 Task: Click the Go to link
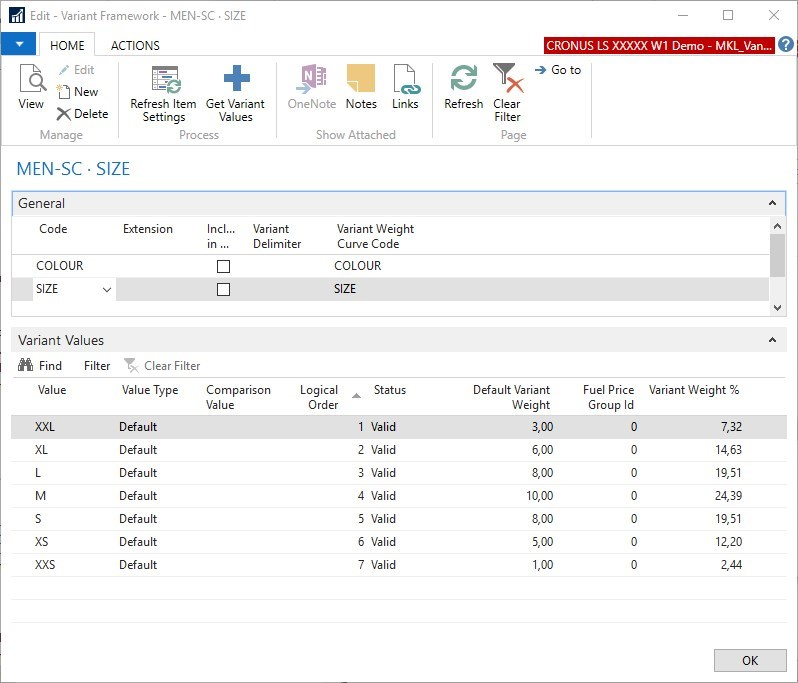[558, 70]
